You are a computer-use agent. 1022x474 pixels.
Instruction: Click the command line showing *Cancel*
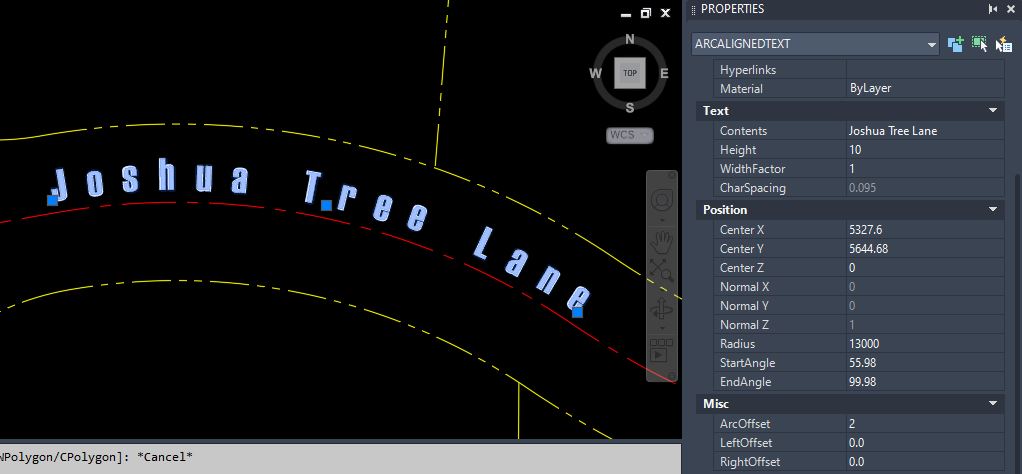[x=340, y=457]
